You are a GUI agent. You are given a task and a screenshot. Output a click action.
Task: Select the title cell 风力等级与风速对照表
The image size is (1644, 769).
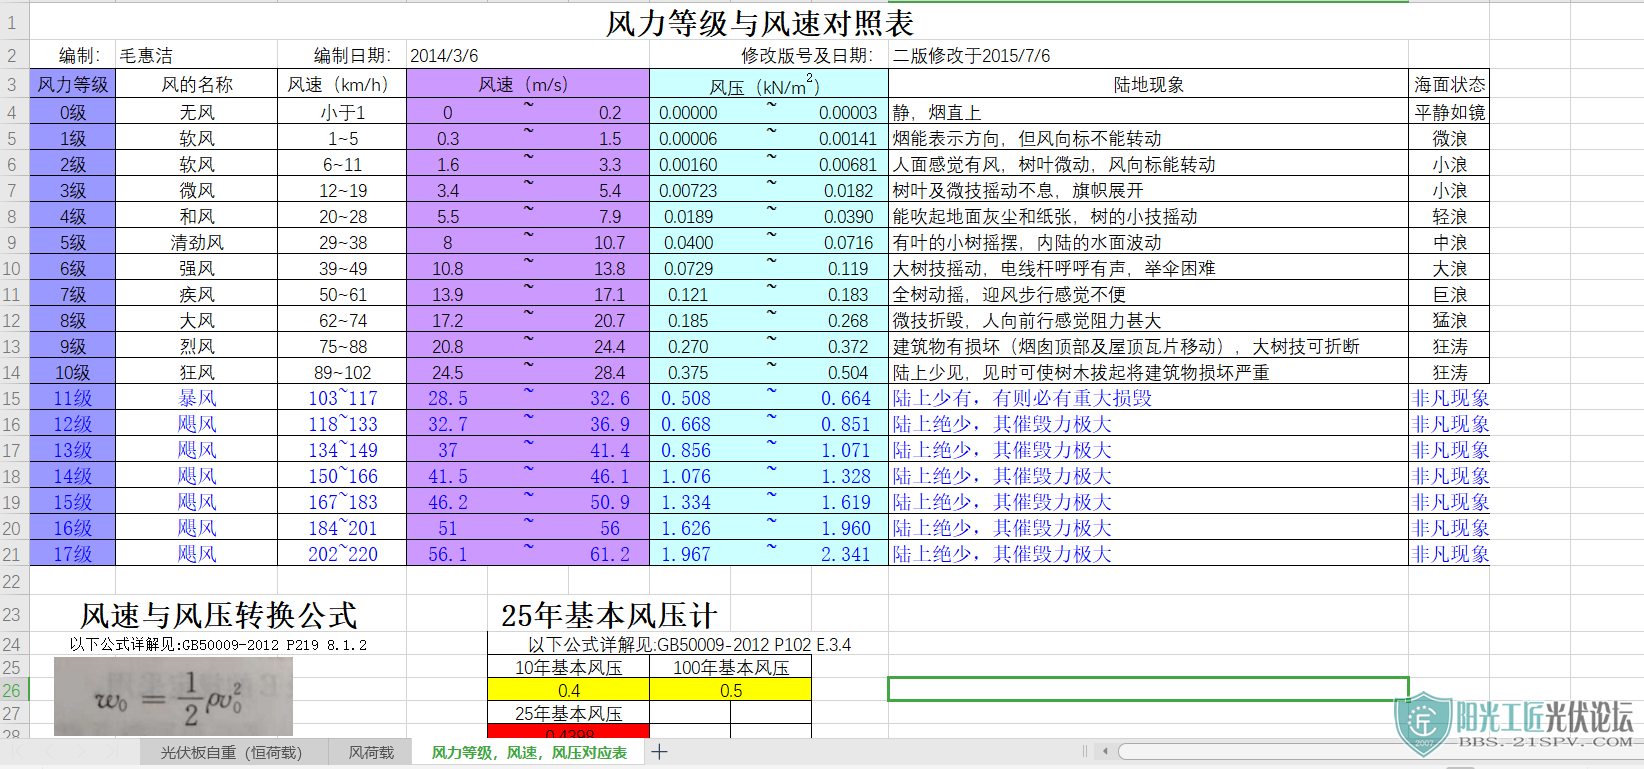pos(759,23)
